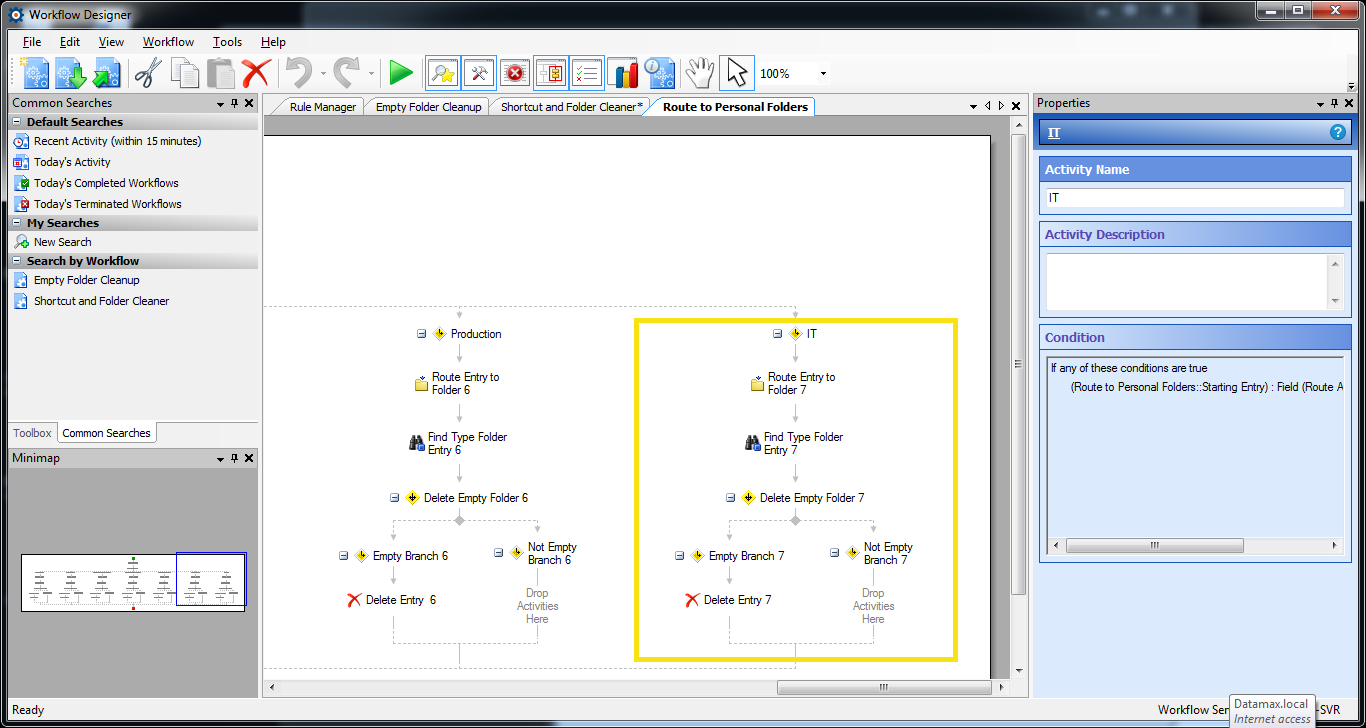Screen dimensions: 1366x728
Task: Switch to the Rule Manager tab
Action: [x=322, y=107]
